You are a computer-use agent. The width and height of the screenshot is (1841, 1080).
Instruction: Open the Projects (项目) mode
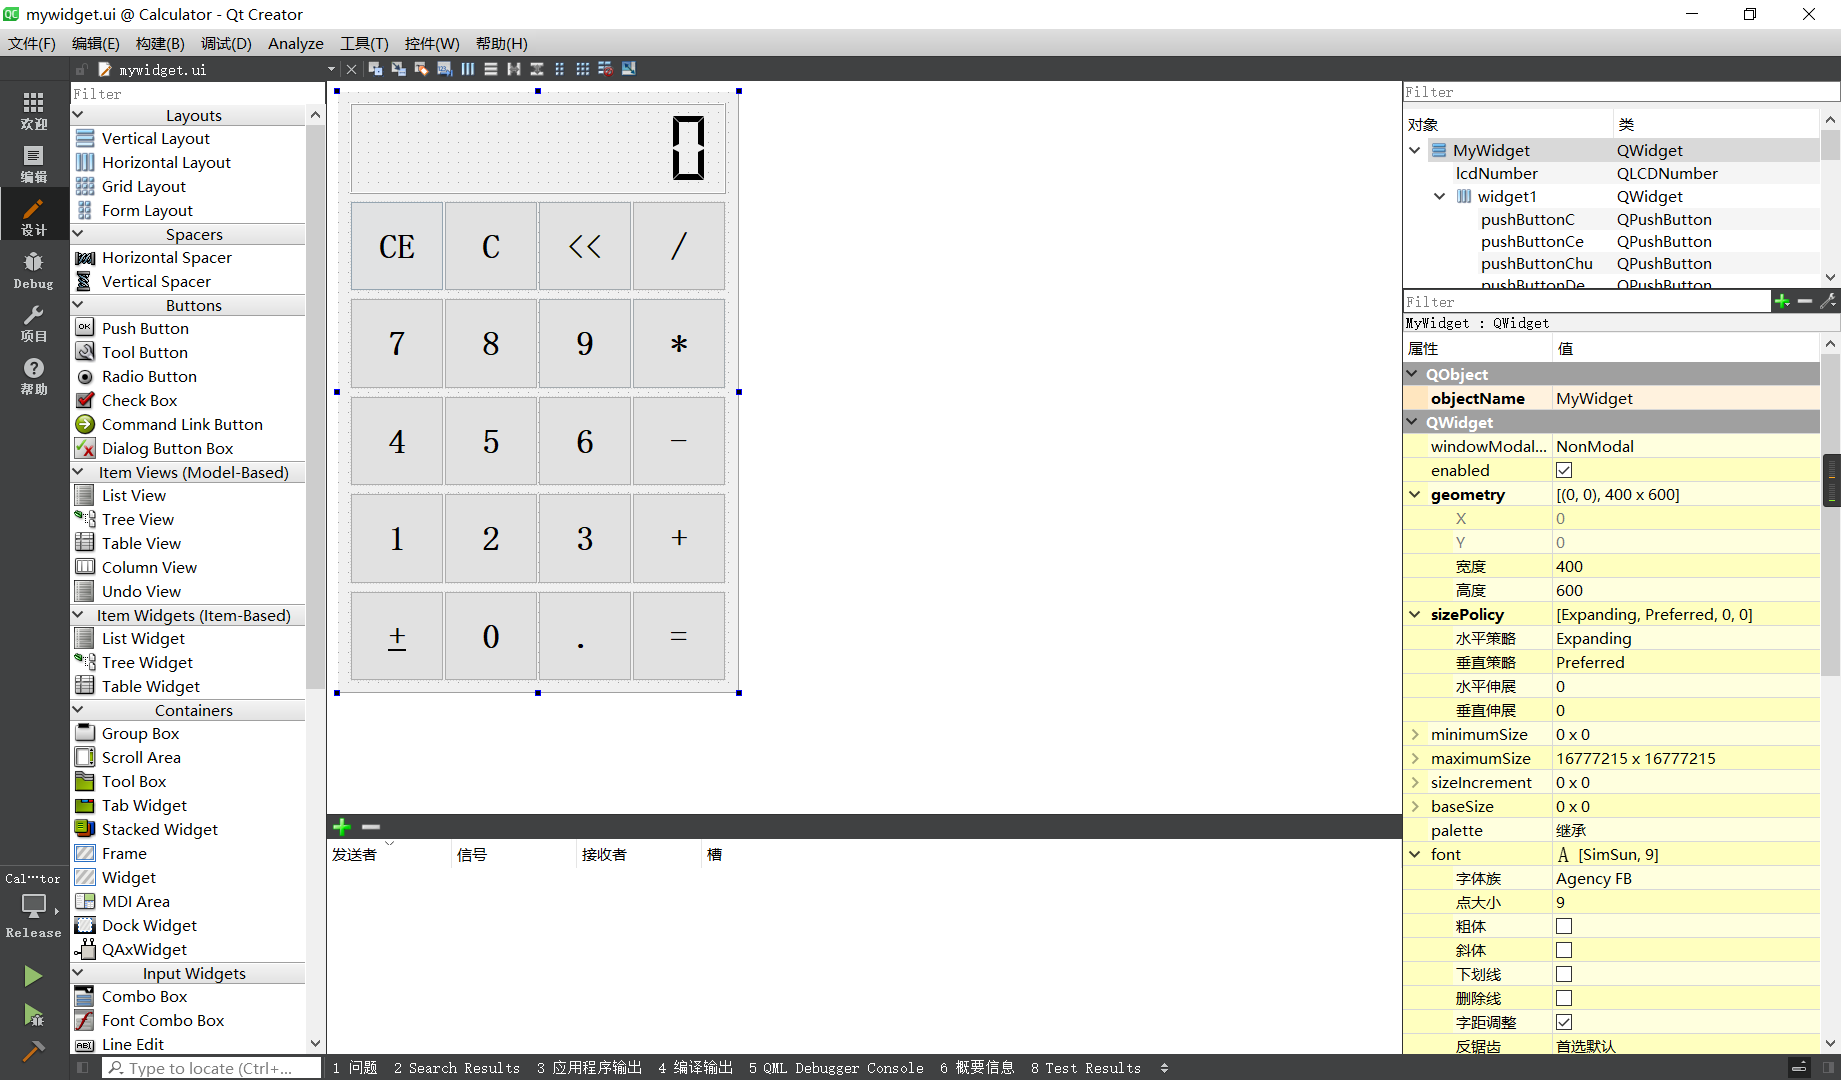tap(34, 323)
